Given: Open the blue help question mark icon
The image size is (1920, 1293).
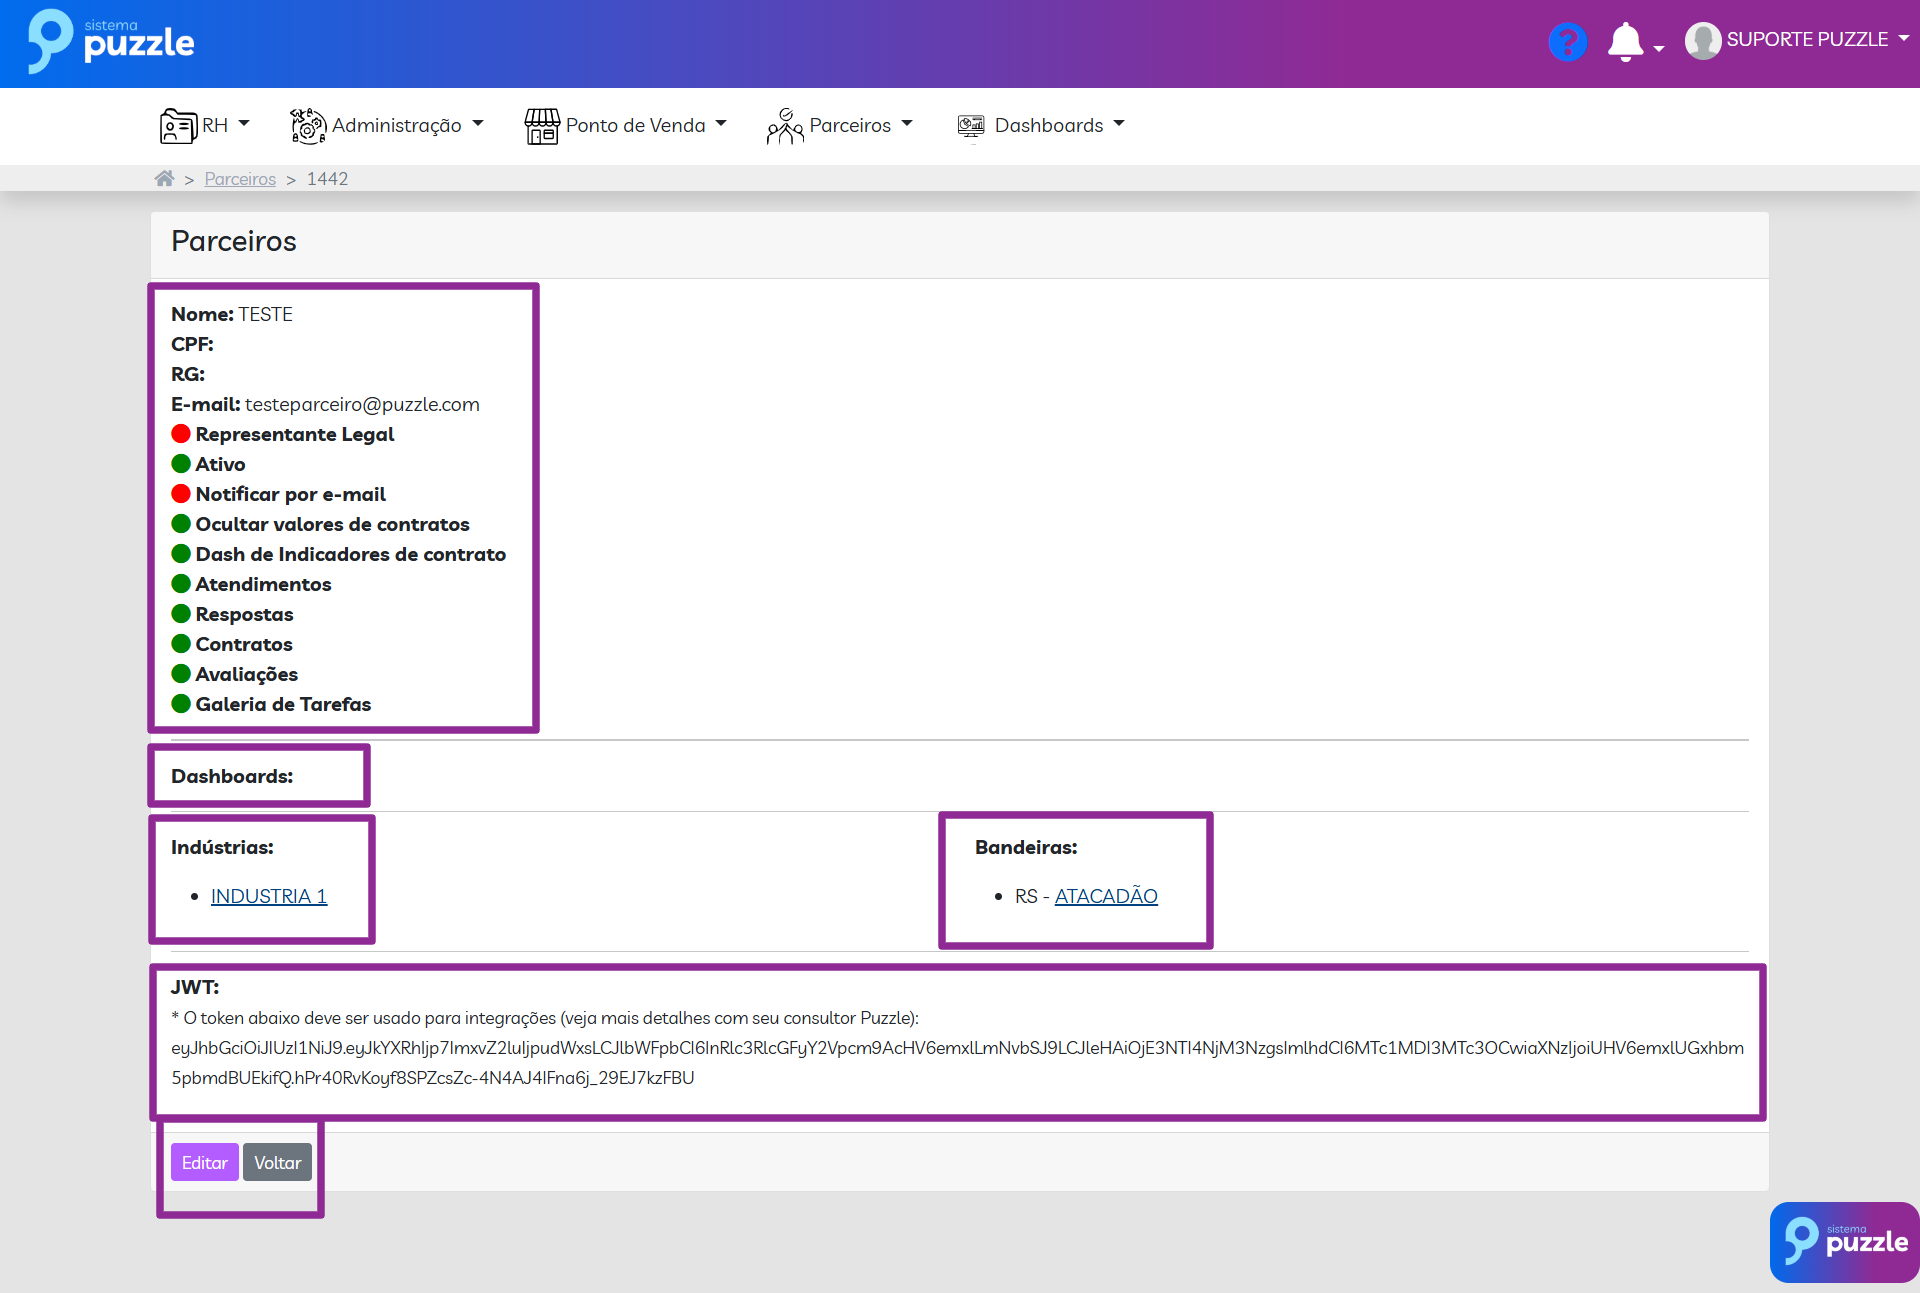Looking at the screenshot, I should [1567, 42].
